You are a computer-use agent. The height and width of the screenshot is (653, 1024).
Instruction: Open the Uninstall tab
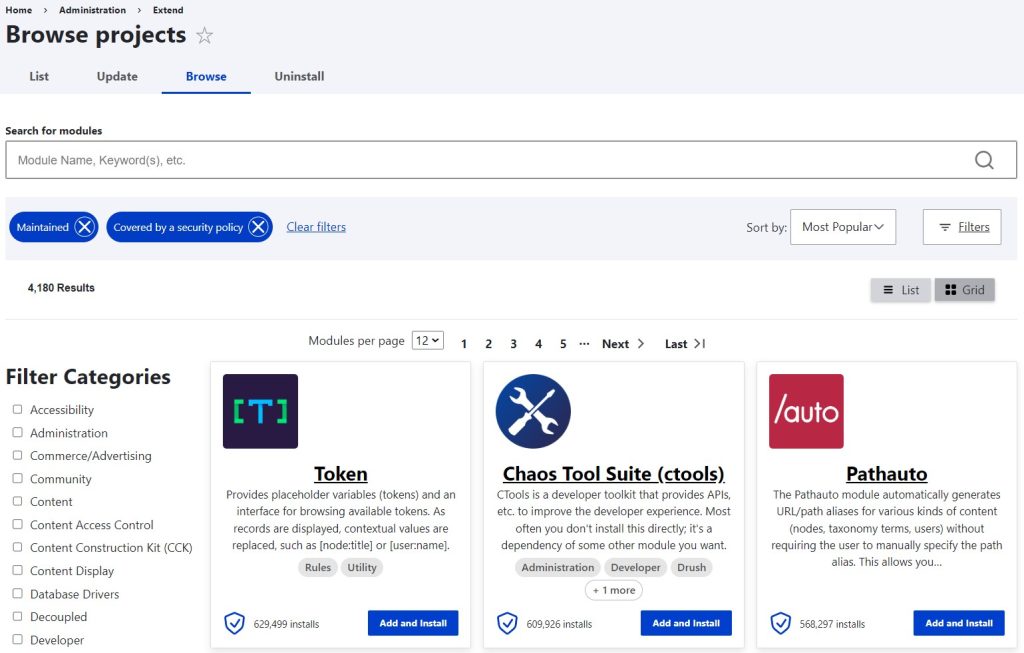coord(299,76)
